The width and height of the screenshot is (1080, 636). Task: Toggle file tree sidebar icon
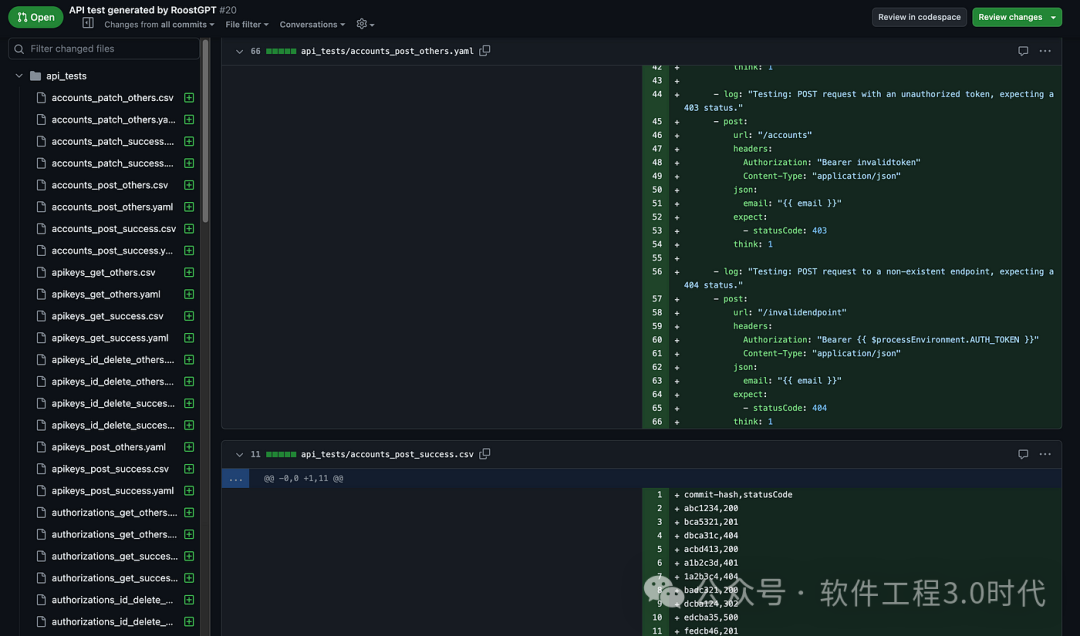point(87,23)
